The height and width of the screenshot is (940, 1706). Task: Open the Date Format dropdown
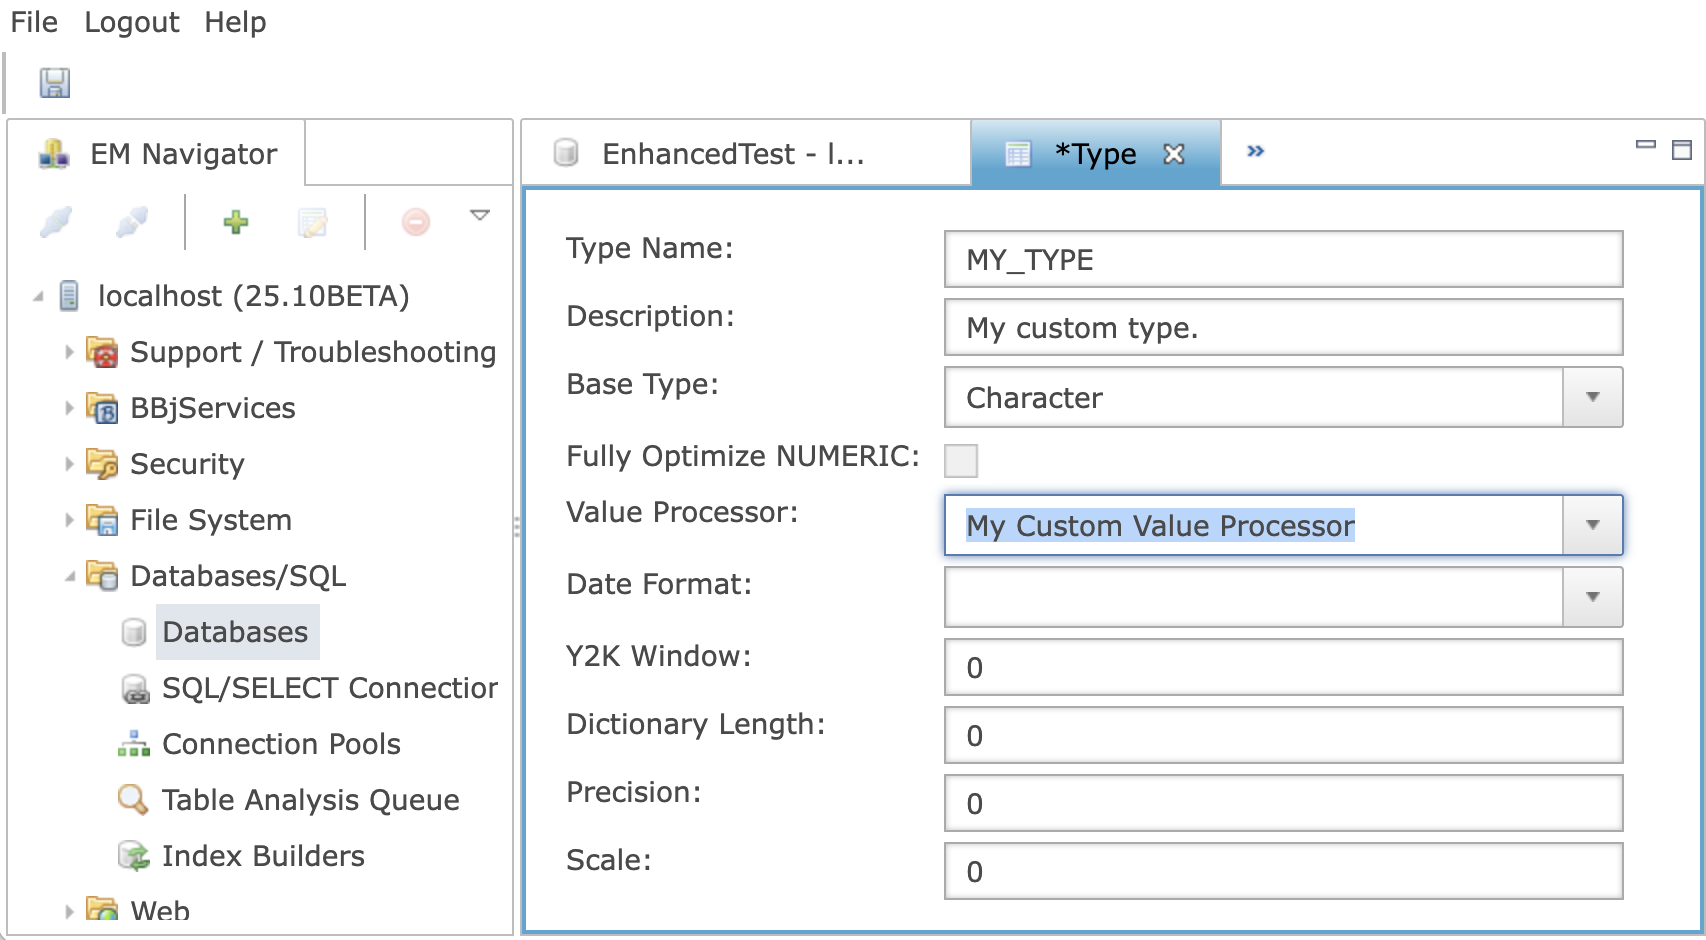click(1592, 597)
